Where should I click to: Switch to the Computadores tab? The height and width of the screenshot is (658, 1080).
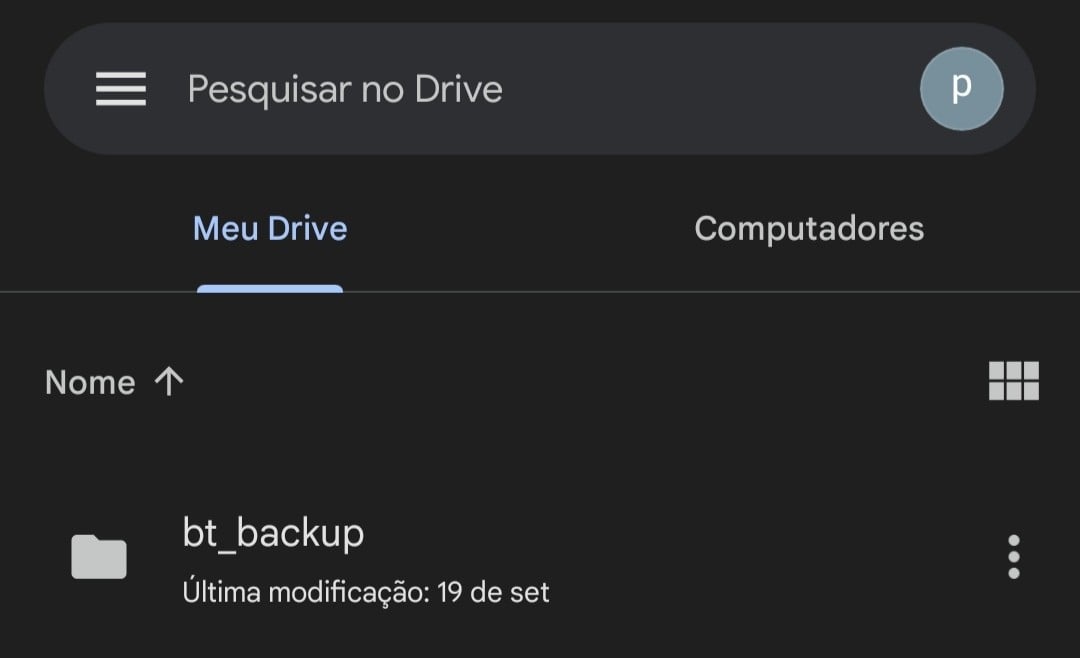809,229
